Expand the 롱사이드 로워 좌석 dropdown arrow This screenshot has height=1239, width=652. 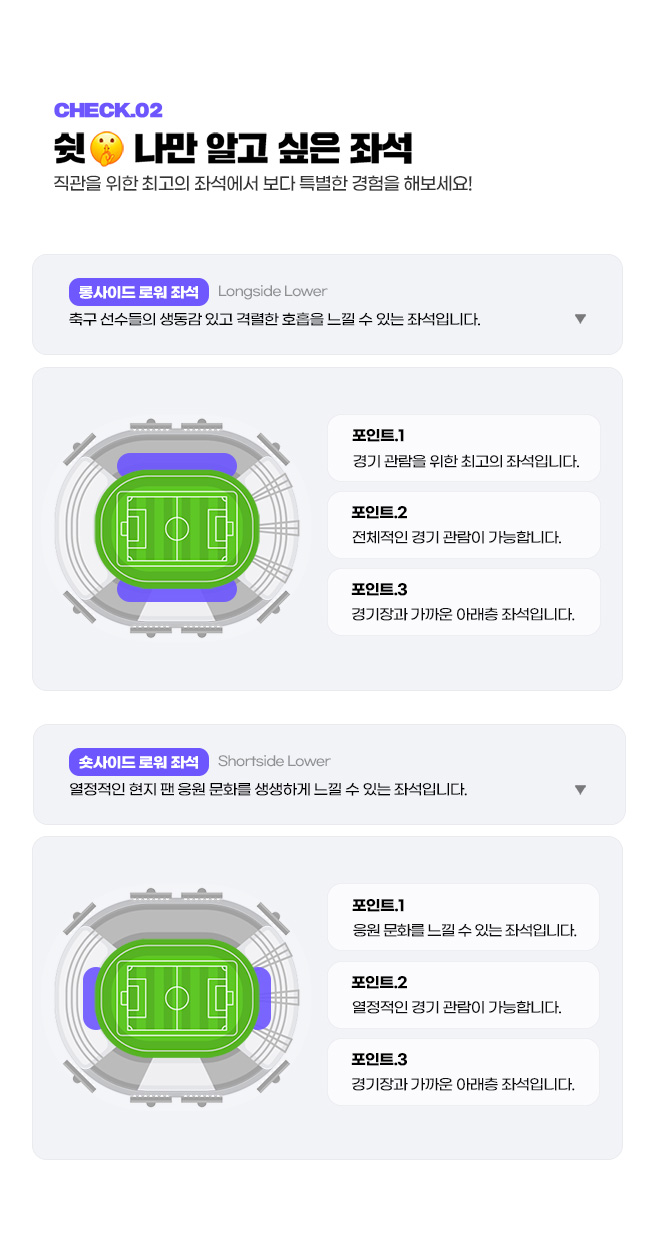pos(580,319)
